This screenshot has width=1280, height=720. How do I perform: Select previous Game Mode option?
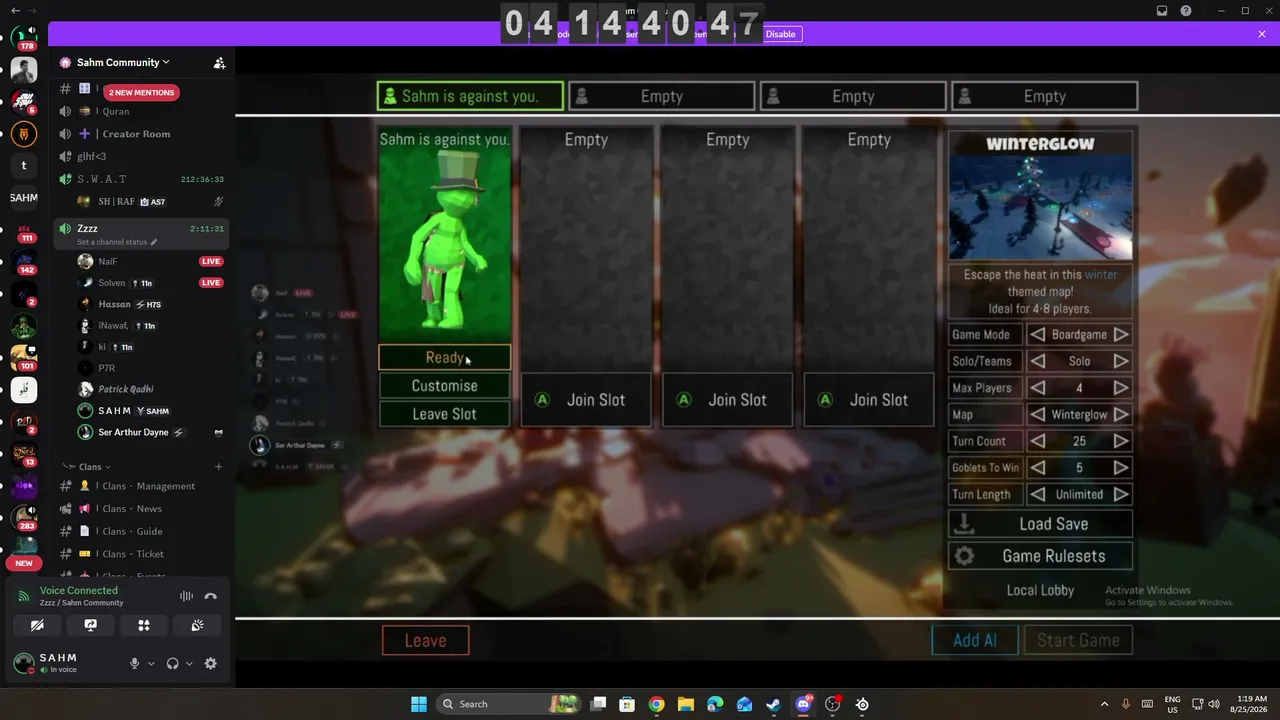[1038, 335]
